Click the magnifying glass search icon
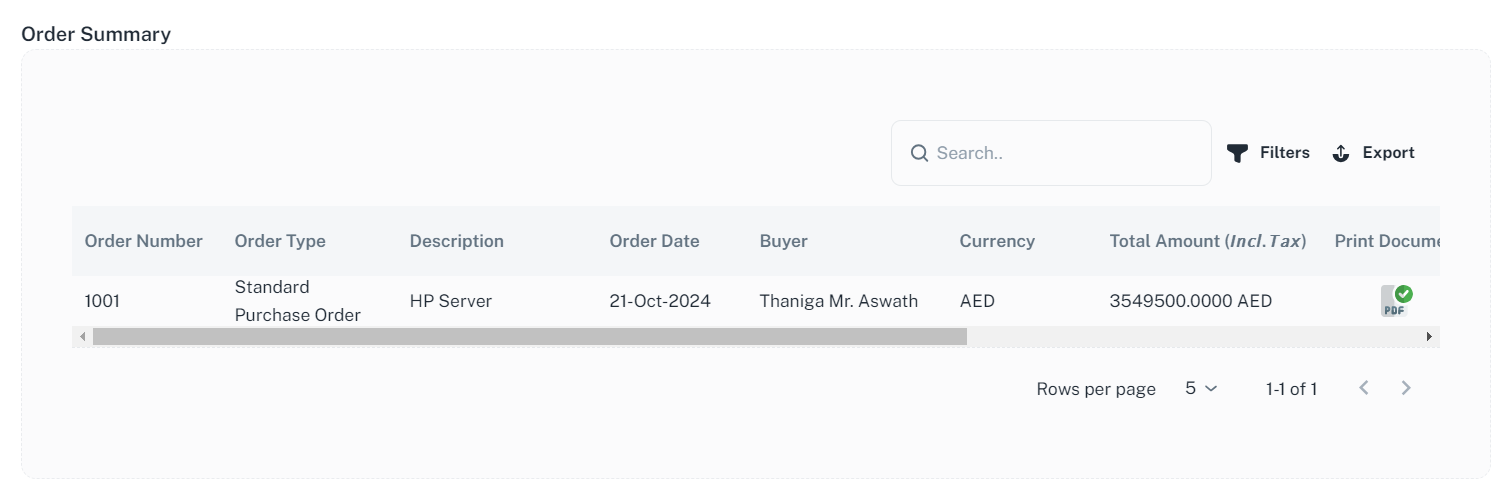The width and height of the screenshot is (1504, 504). [920, 153]
